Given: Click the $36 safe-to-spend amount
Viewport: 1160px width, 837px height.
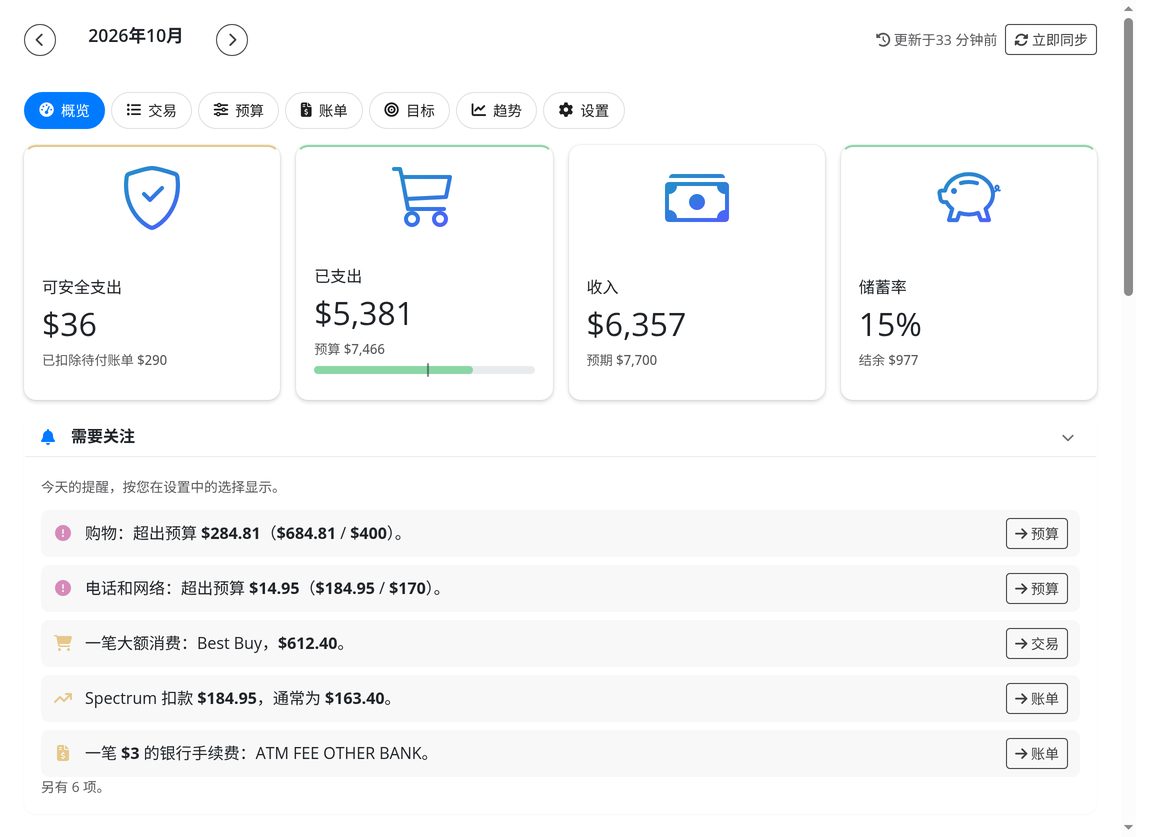Looking at the screenshot, I should coord(69,325).
